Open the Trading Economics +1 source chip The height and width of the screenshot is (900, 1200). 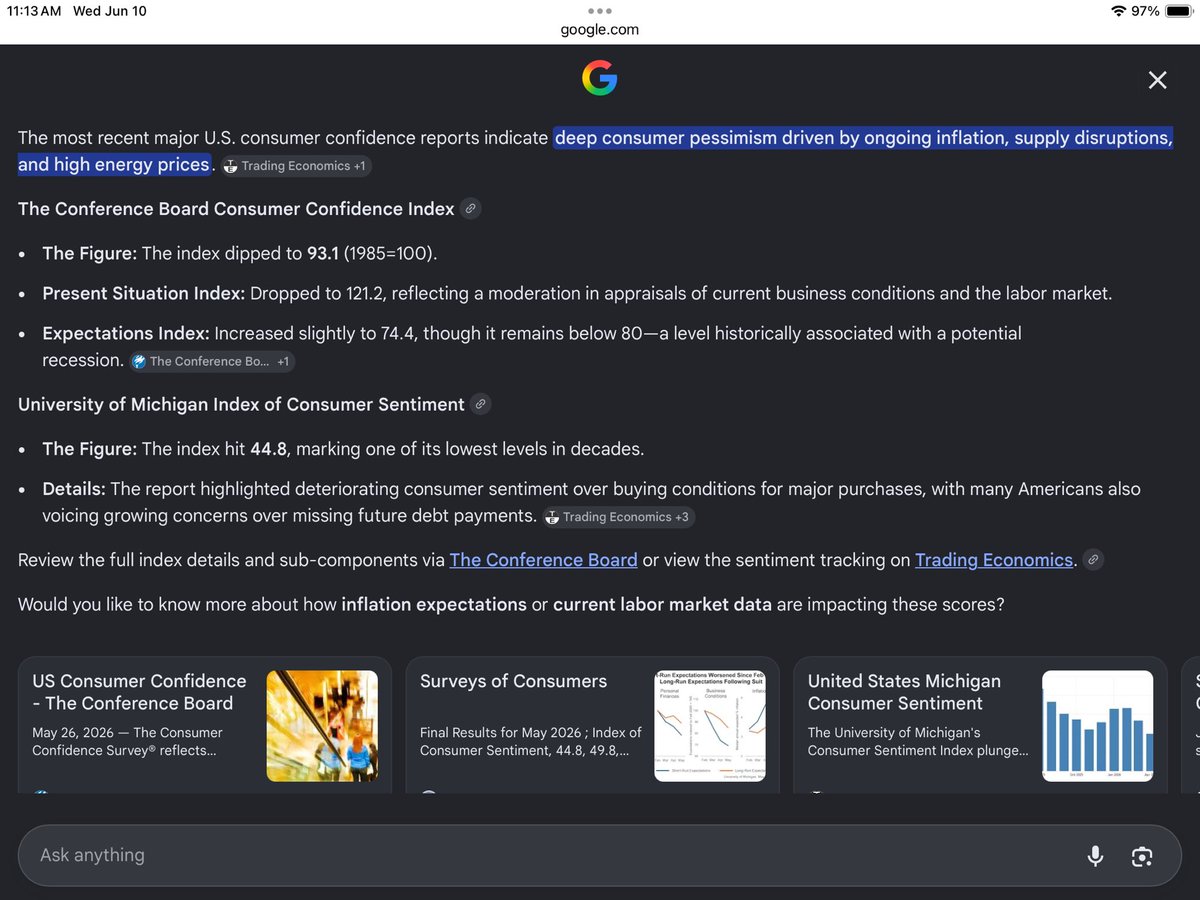click(294, 166)
